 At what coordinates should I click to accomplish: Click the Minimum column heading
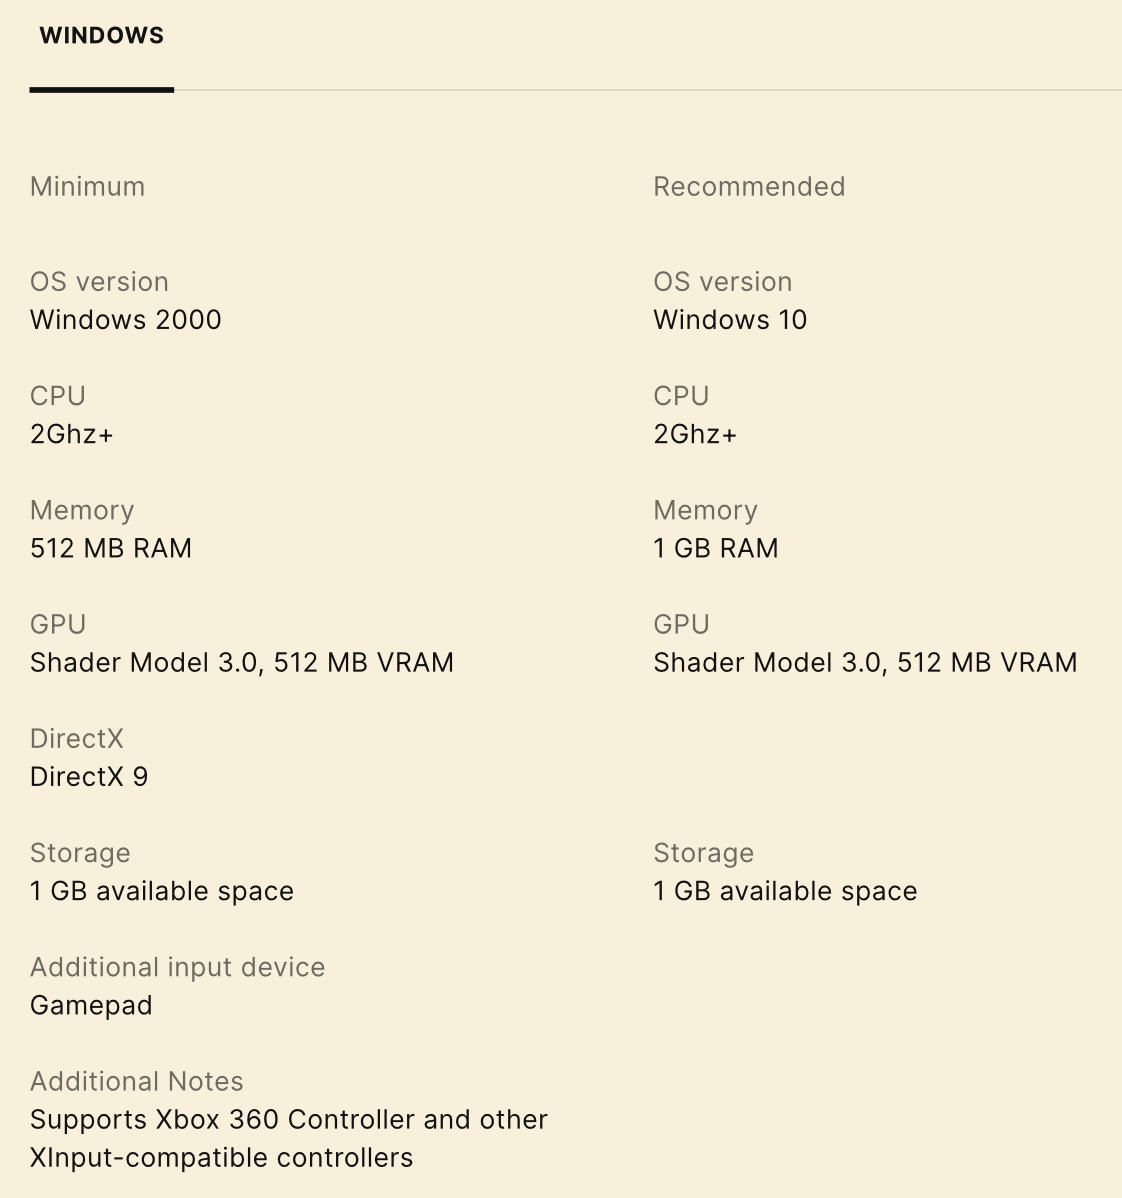pyautogui.click(x=88, y=187)
